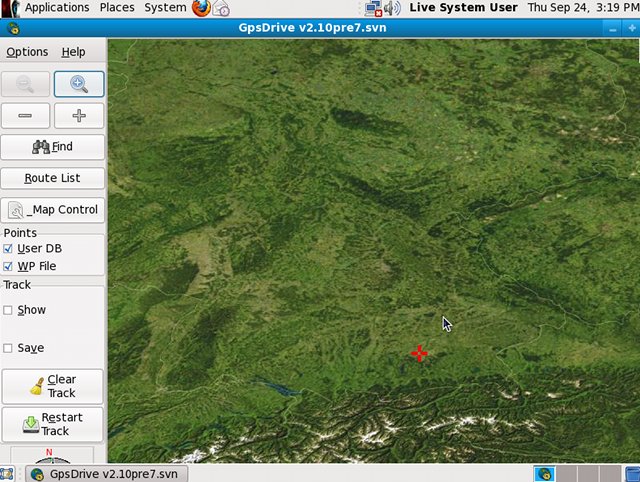Launch Firefox from the top panel
This screenshot has height=482, width=640.
tap(201, 8)
